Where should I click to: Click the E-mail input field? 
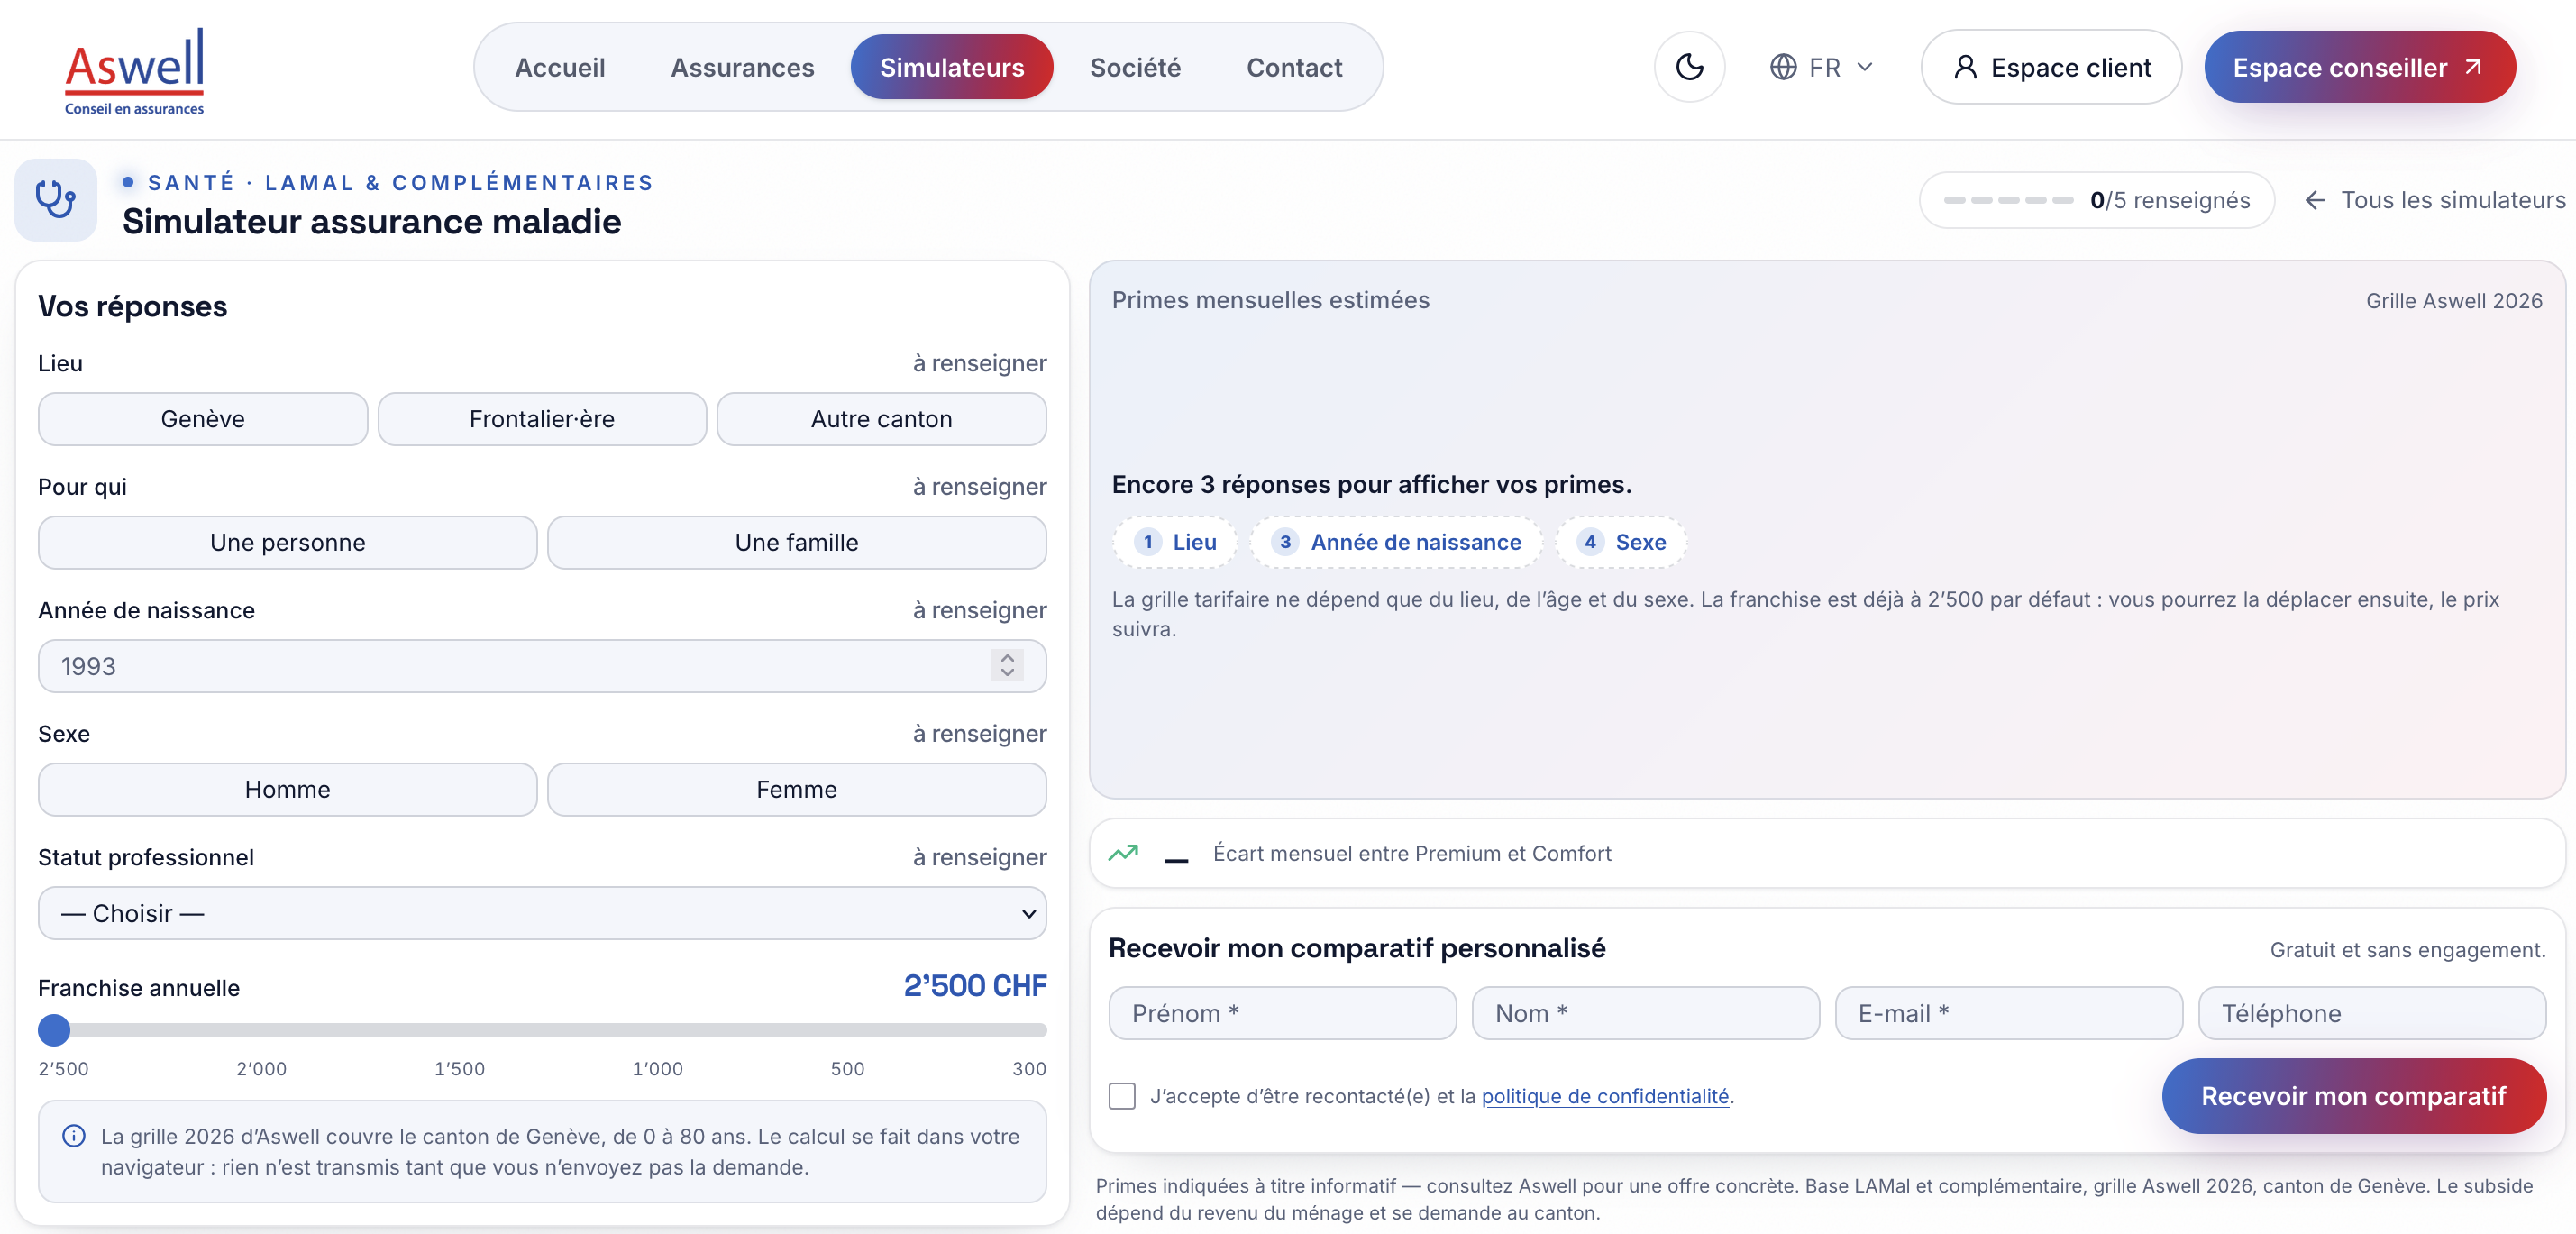[2008, 1013]
